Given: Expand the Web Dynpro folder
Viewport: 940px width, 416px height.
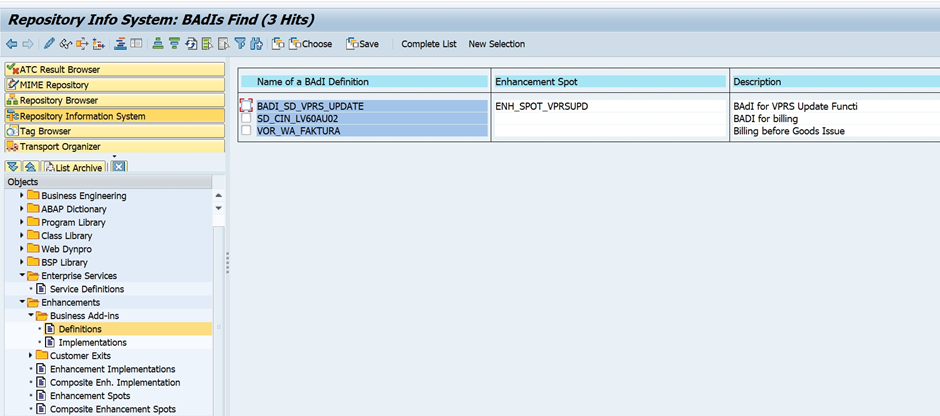Looking at the screenshot, I should click(x=22, y=249).
